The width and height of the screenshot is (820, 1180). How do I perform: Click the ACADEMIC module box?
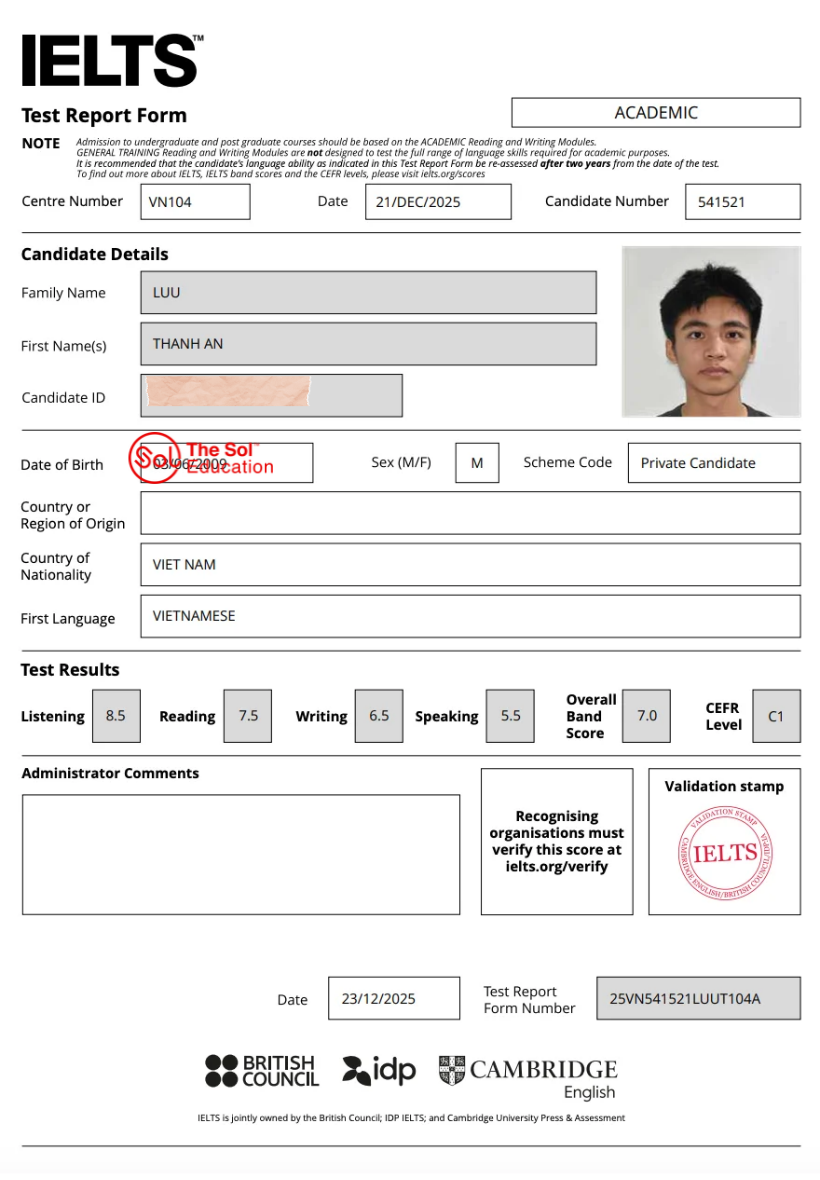(x=656, y=113)
